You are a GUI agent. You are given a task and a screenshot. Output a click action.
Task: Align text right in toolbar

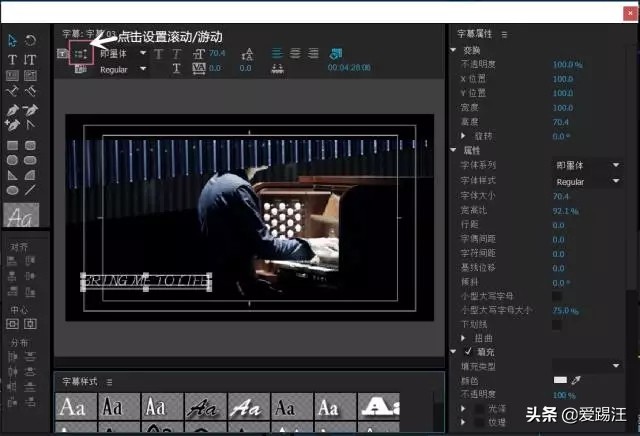pyautogui.click(x=313, y=53)
